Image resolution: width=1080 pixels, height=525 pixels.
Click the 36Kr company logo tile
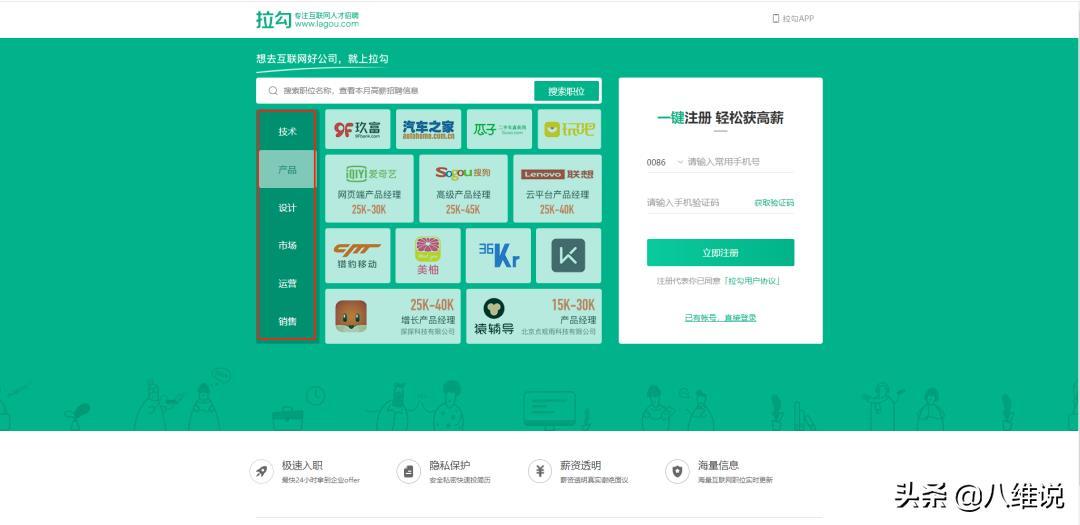click(498, 255)
